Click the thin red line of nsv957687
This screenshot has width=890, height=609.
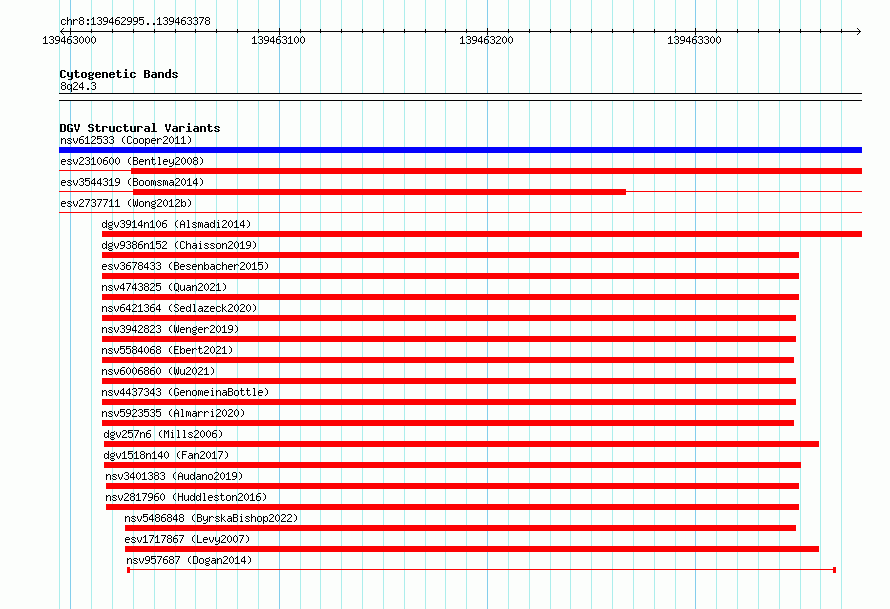pos(481,570)
